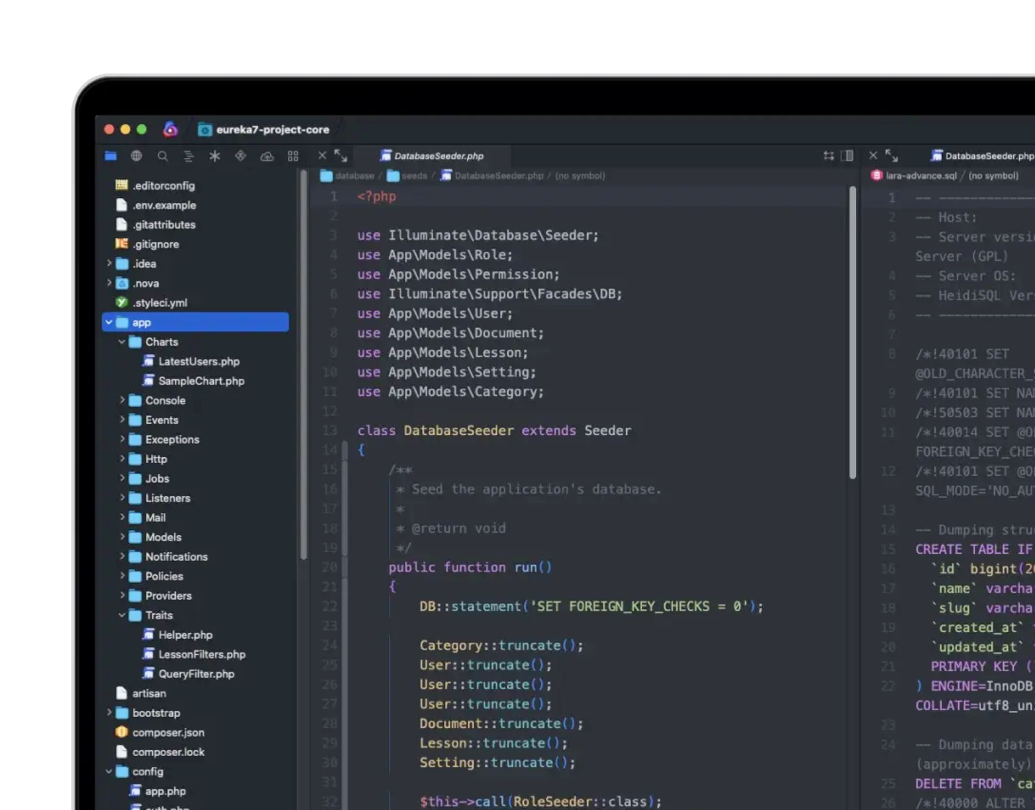This screenshot has height=810, width=1035.
Task: Click the Clips asterisk sidebar icon
Action: (214, 157)
